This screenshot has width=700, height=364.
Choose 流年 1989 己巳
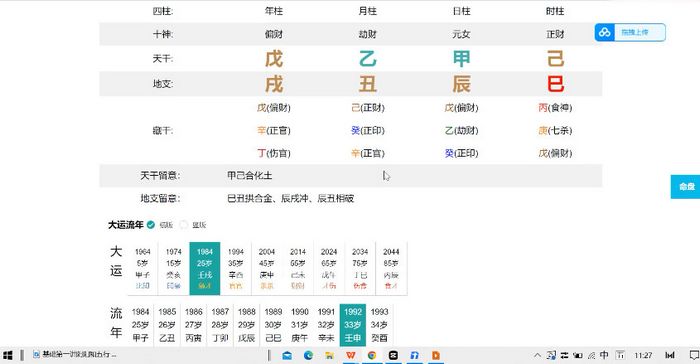(x=273, y=325)
